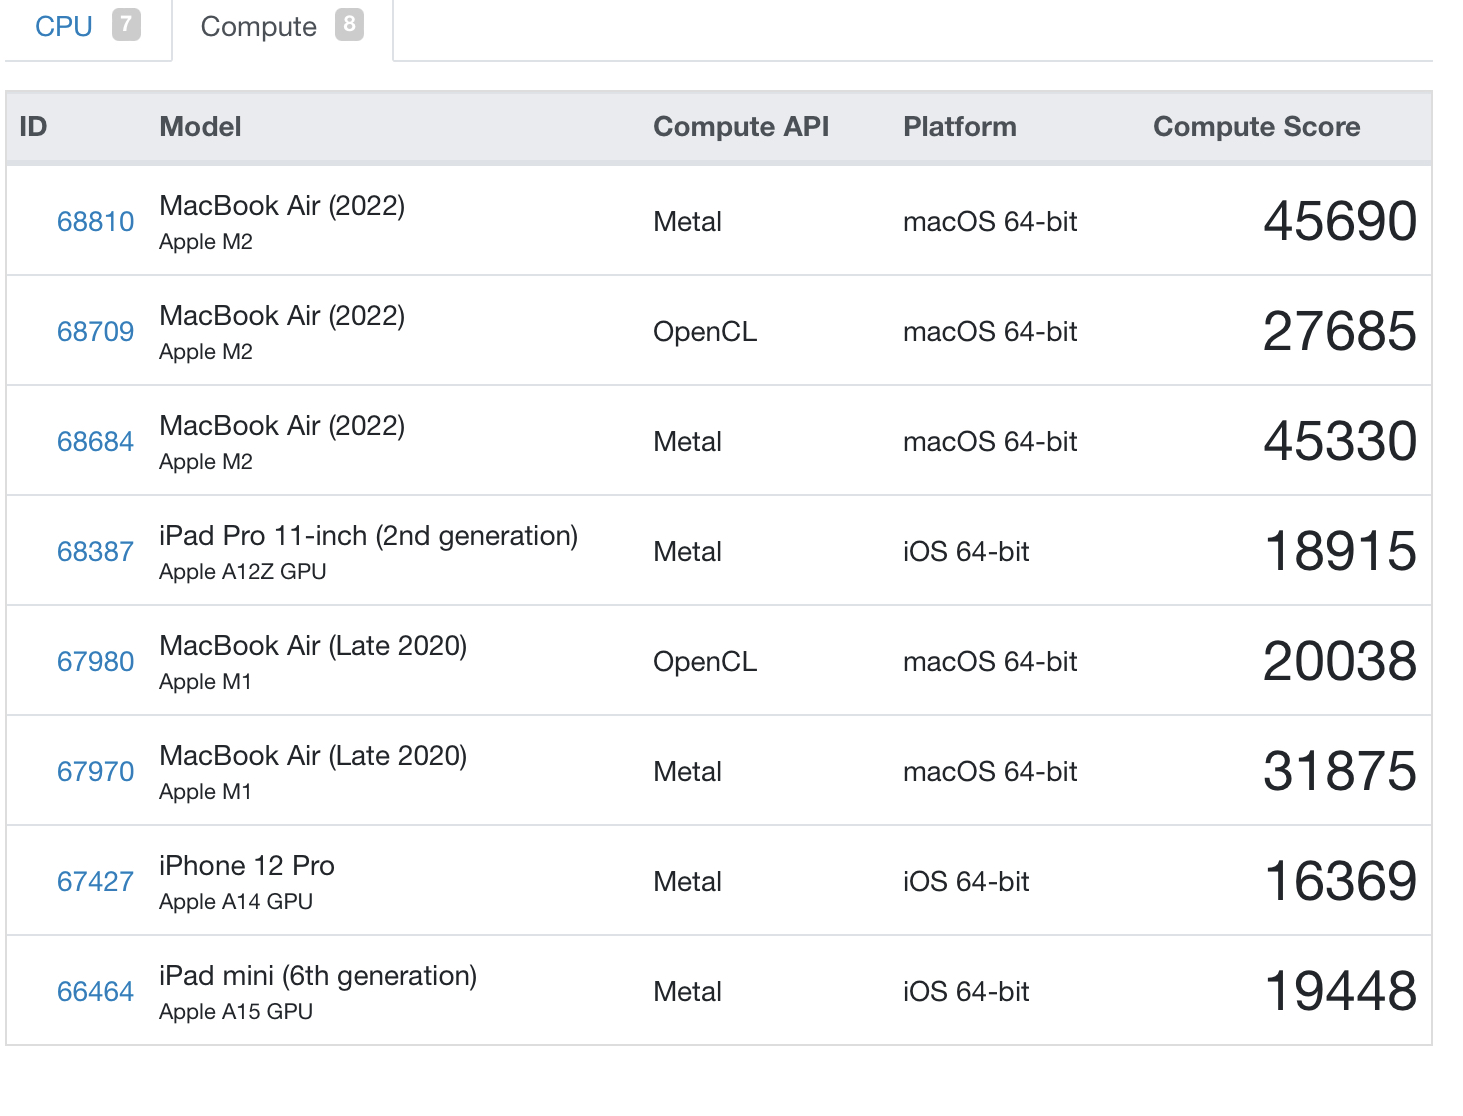Click the CPU tab count badge 7
The width and height of the screenshot is (1463, 1116).
tap(126, 24)
